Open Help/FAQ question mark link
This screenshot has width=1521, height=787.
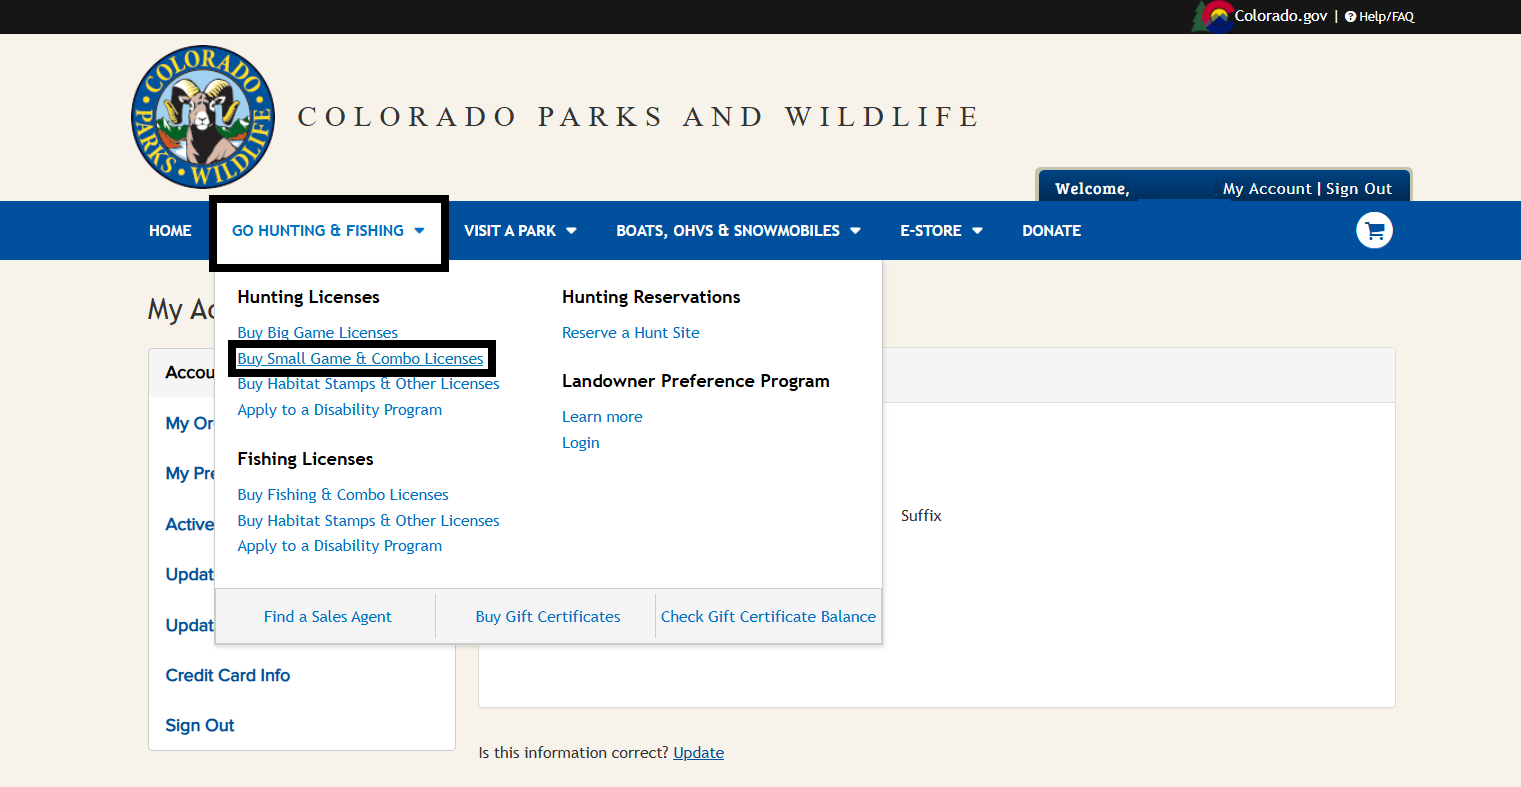(x=1380, y=17)
